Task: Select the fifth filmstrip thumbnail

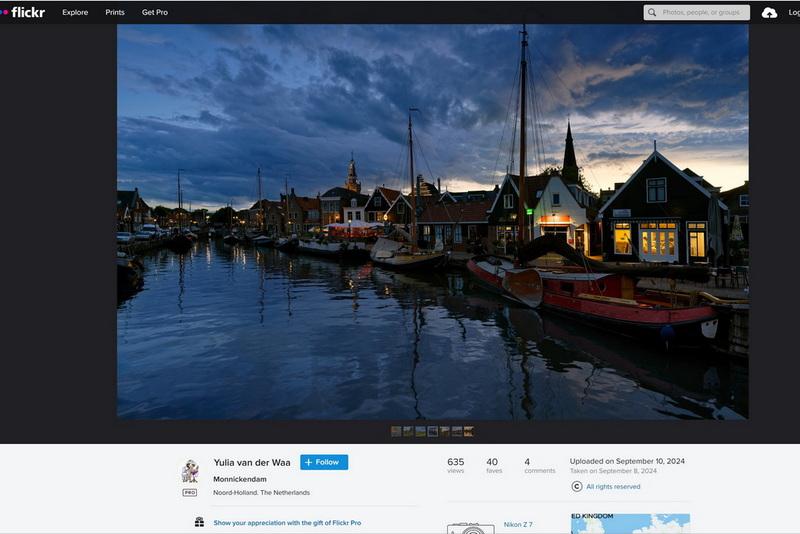Action: point(445,431)
